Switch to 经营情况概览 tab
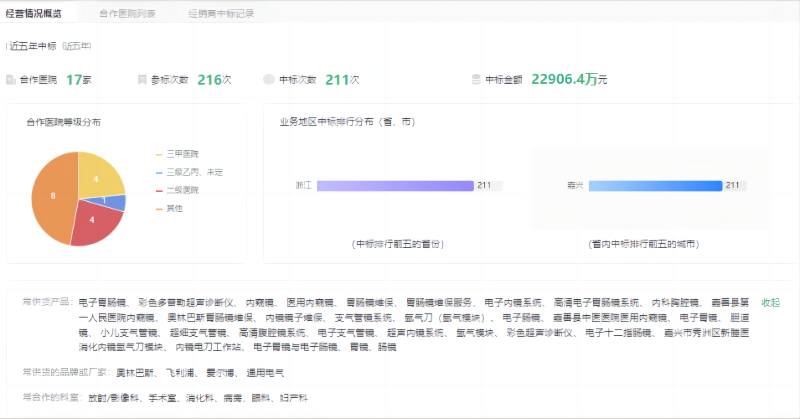 click(34, 14)
